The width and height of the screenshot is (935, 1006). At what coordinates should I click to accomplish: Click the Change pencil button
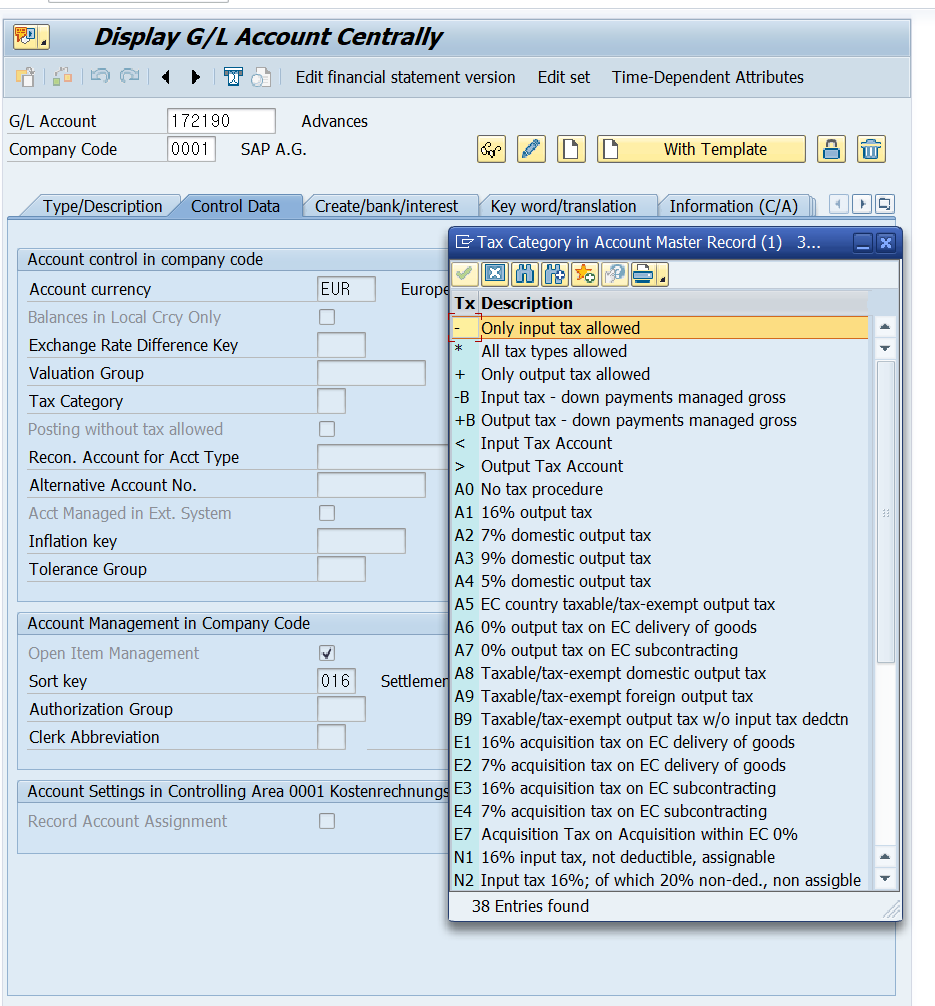tap(531, 149)
